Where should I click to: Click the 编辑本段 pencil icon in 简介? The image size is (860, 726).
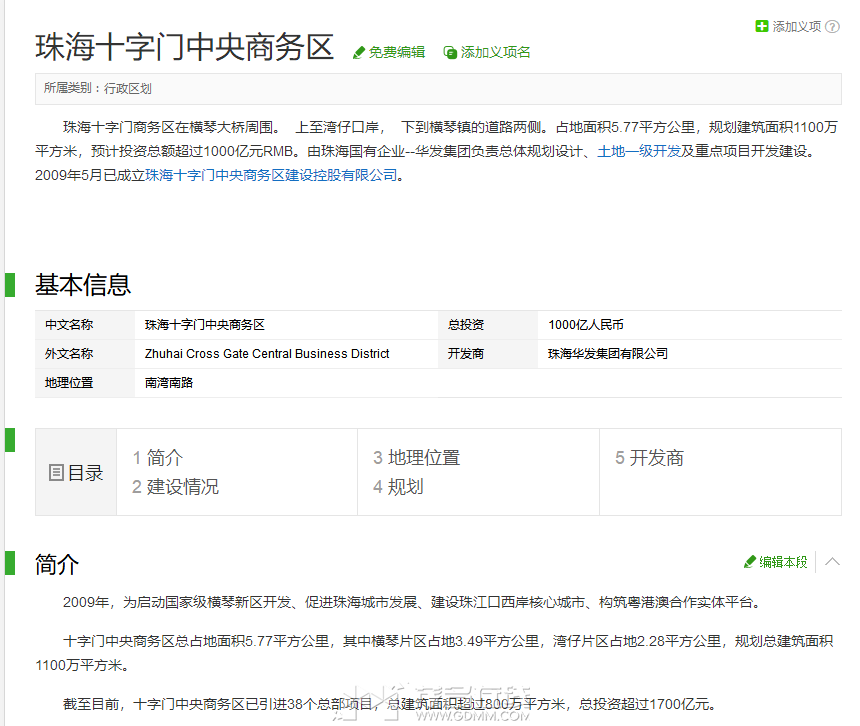(750, 562)
